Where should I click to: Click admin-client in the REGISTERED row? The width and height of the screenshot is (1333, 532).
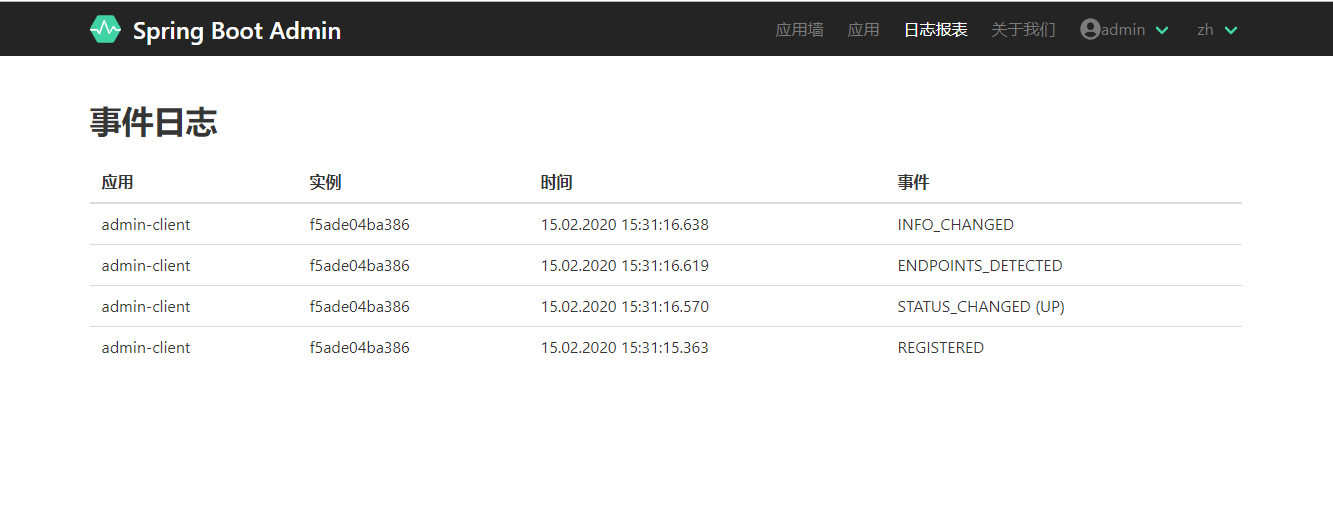(146, 348)
